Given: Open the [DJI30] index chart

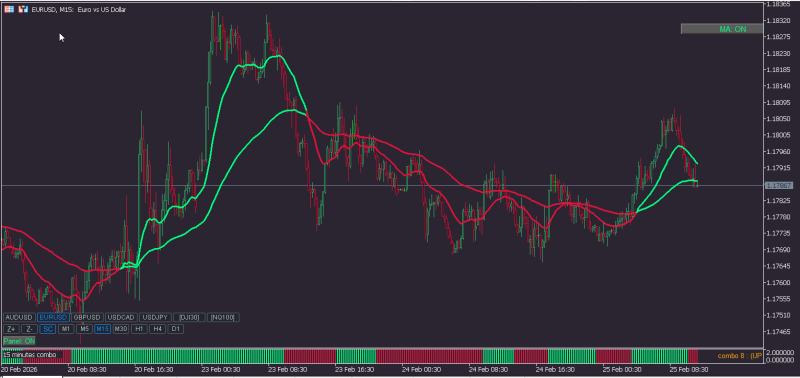Looking at the screenshot, I should point(189,317).
